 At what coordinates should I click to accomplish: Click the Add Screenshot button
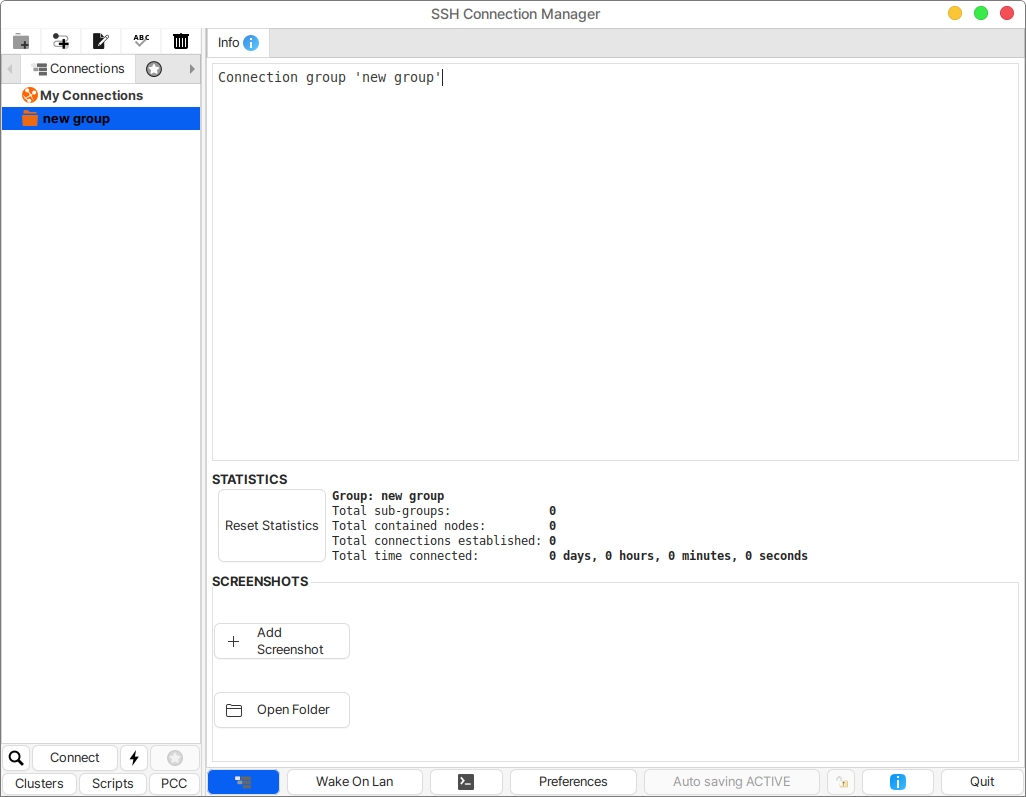pos(282,641)
